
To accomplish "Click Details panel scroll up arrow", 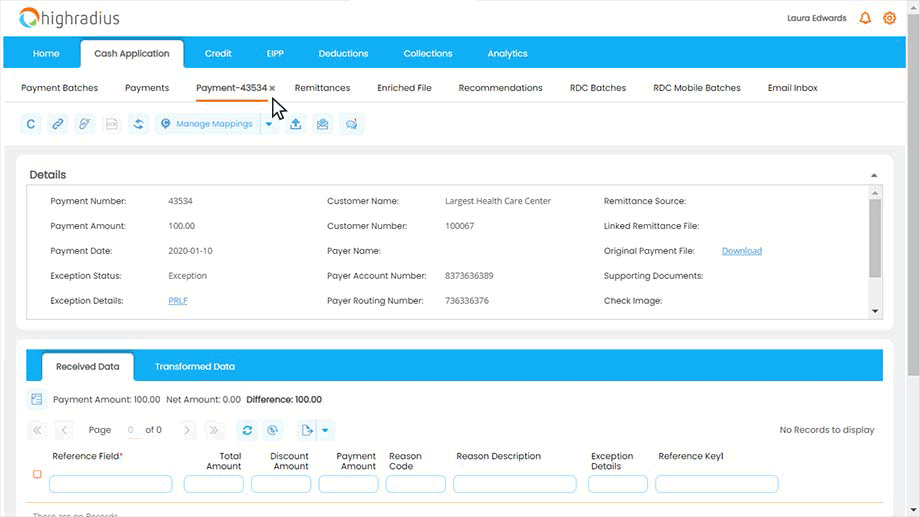I will click(x=875, y=193).
